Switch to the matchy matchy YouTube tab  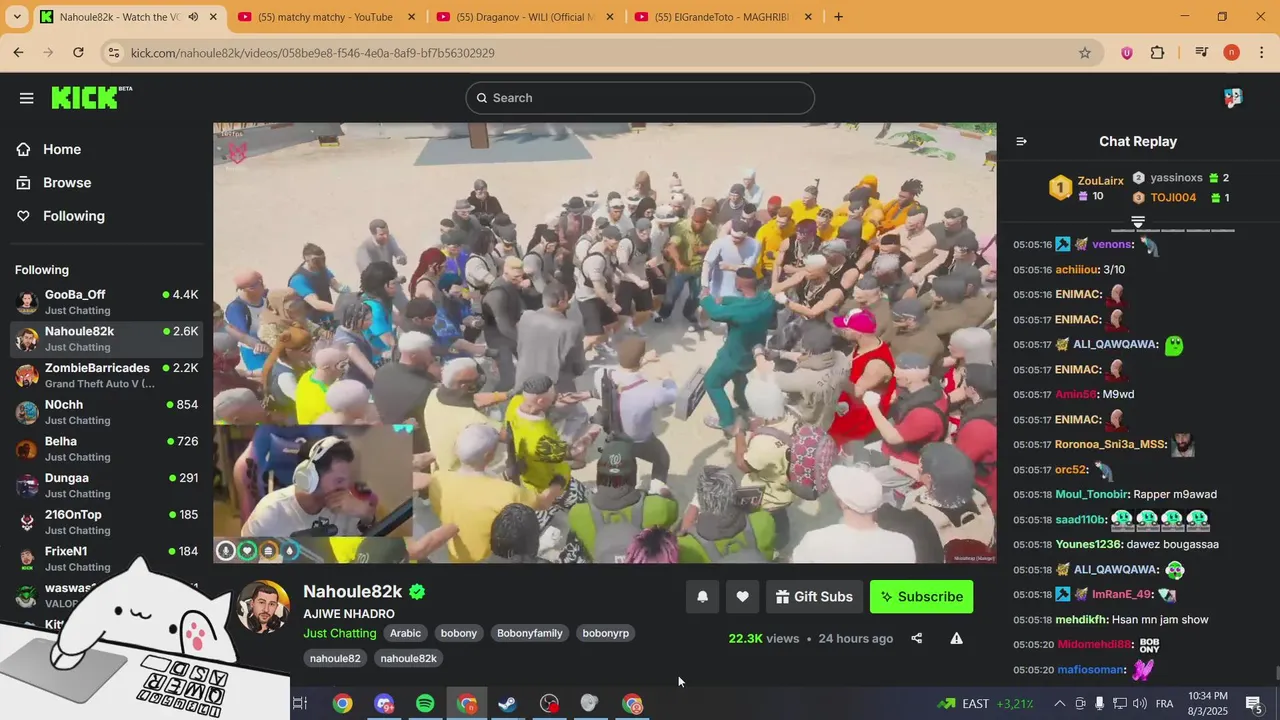point(325,17)
